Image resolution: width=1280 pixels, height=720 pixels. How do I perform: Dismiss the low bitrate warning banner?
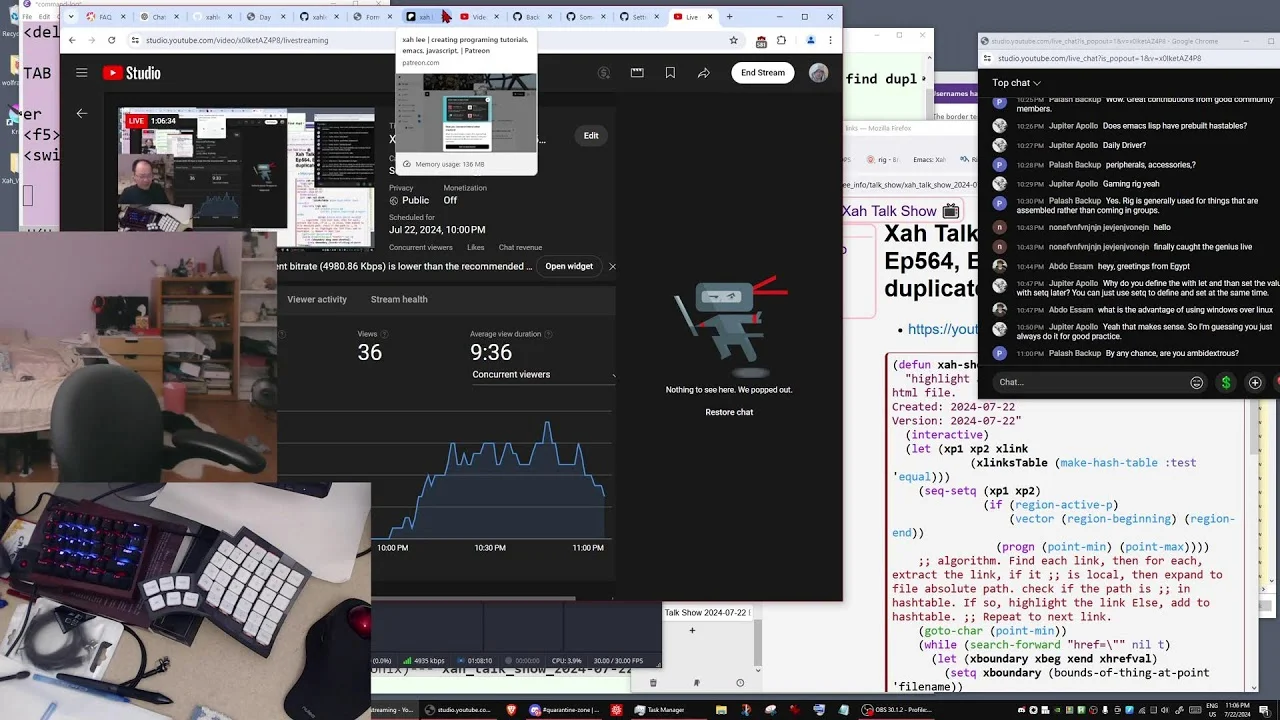point(612,266)
